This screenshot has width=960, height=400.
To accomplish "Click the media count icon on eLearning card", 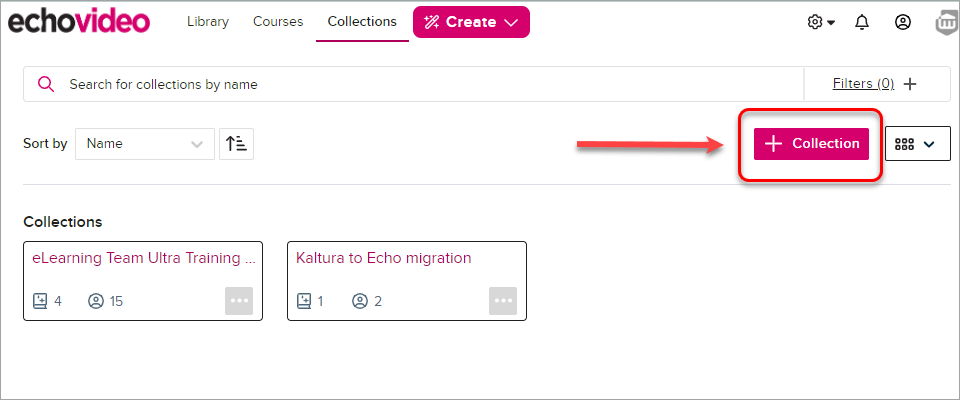I will click(x=39, y=301).
